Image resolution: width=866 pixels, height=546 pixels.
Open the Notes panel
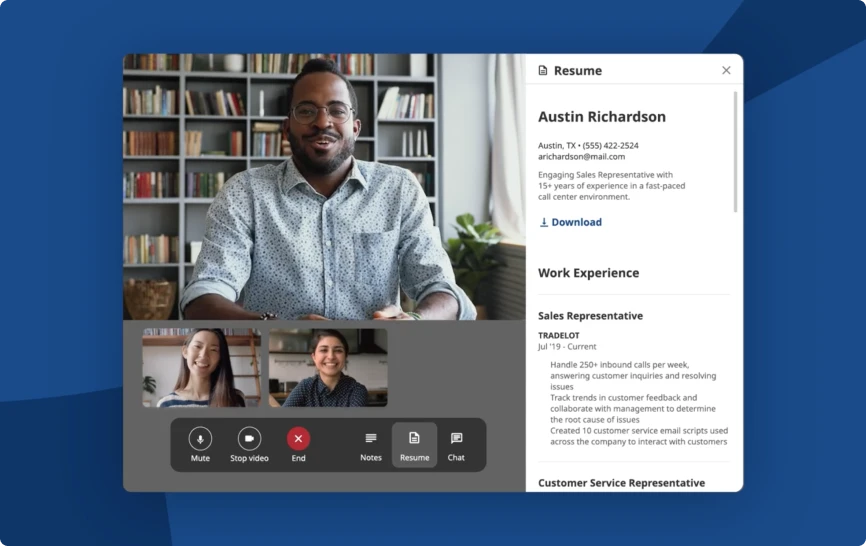click(371, 445)
